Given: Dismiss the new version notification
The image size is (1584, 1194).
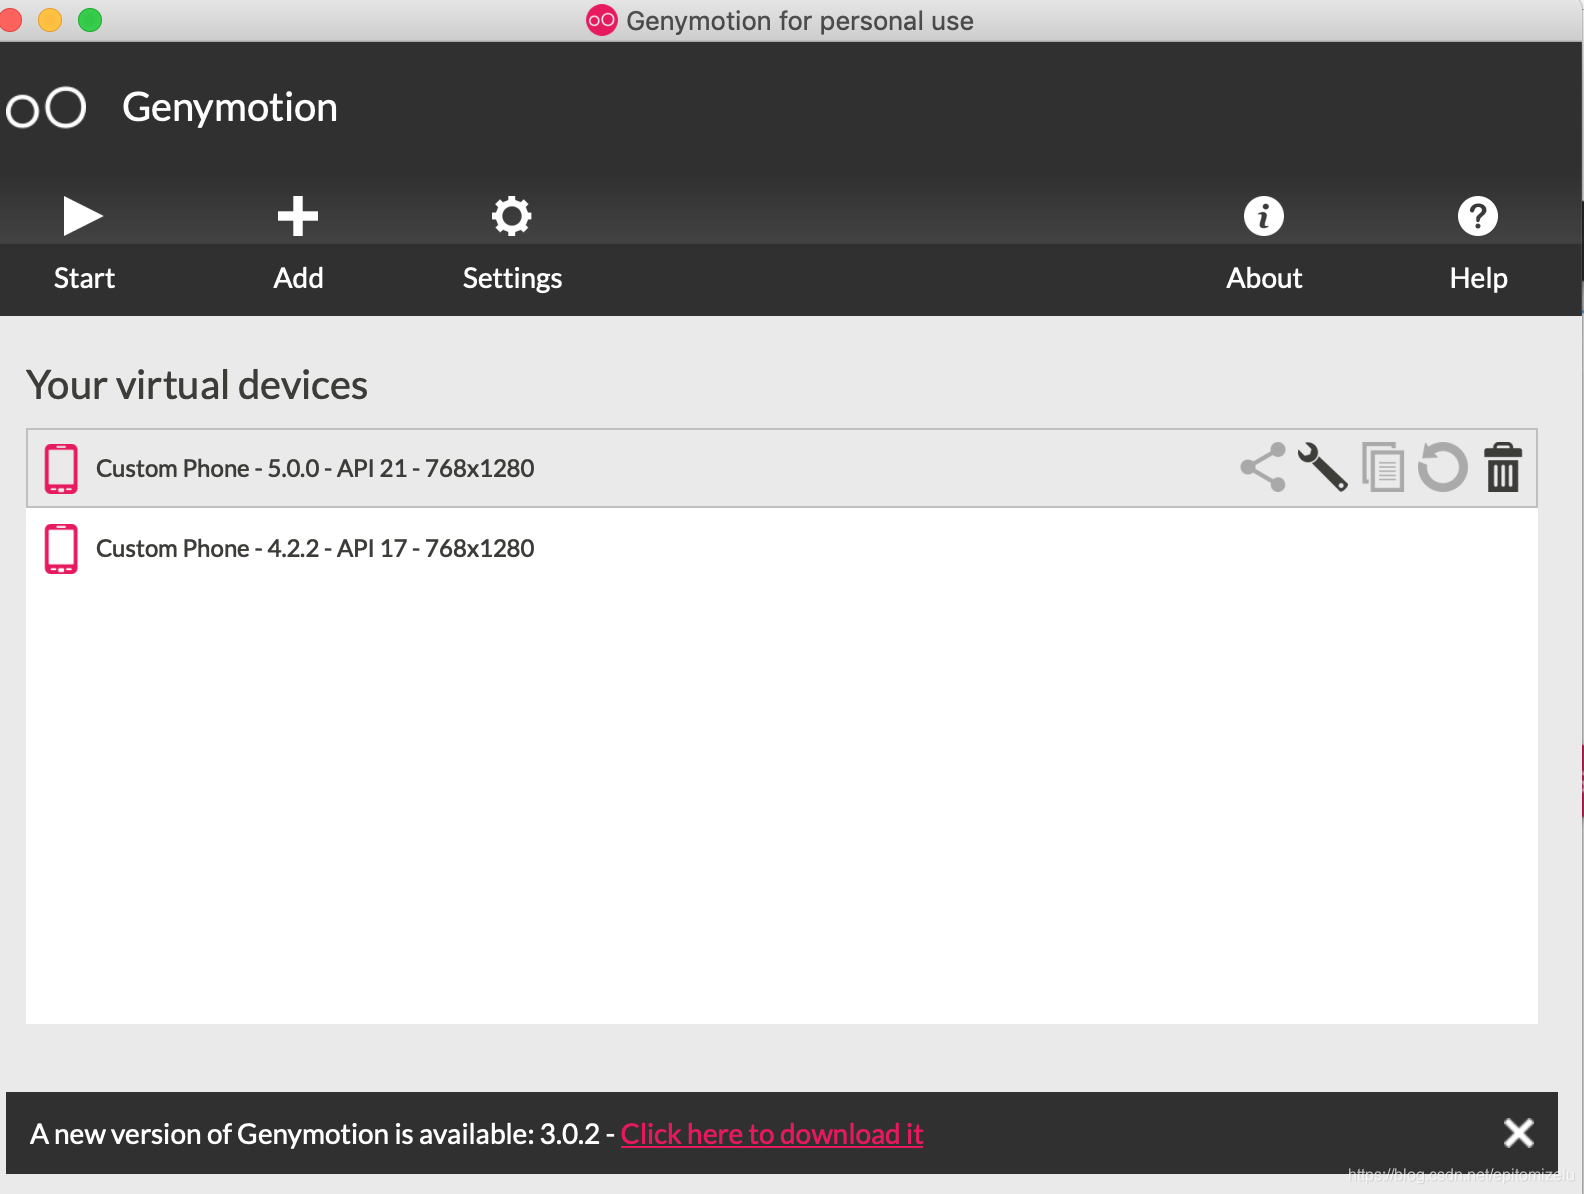Looking at the screenshot, I should (1519, 1133).
